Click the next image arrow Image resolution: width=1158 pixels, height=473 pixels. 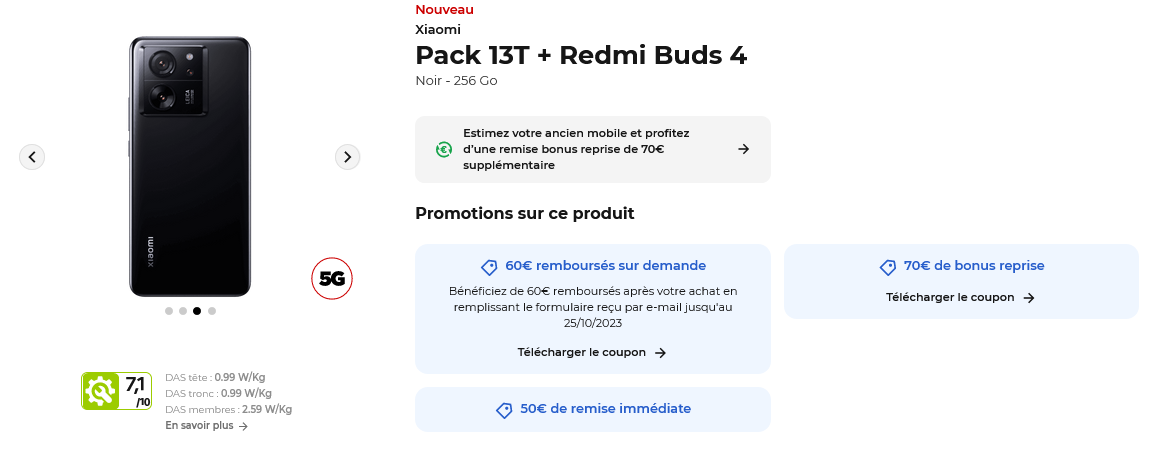click(x=347, y=157)
